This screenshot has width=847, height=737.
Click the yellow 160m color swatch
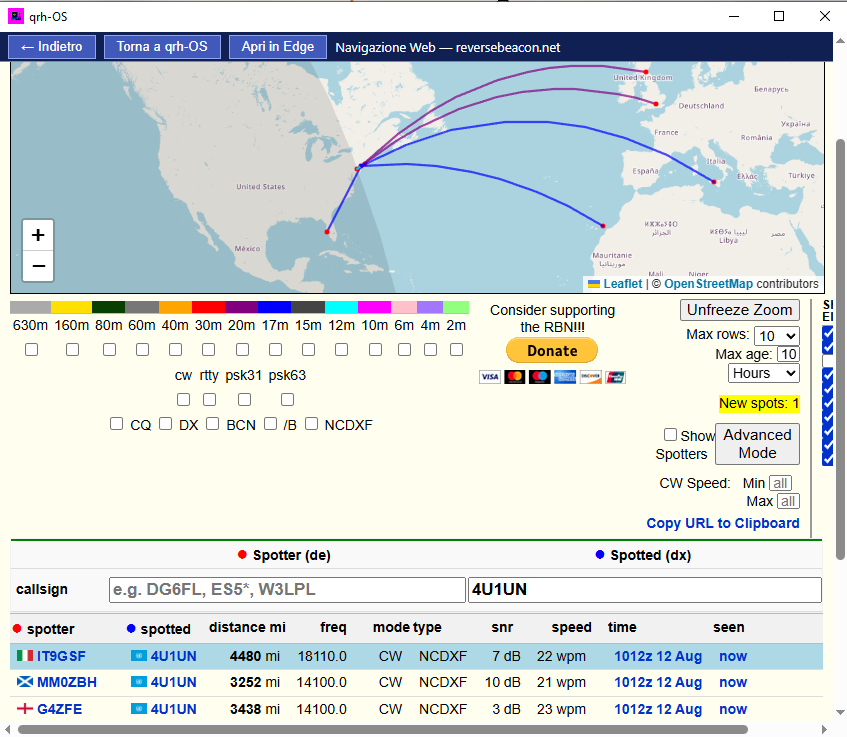tap(71, 307)
